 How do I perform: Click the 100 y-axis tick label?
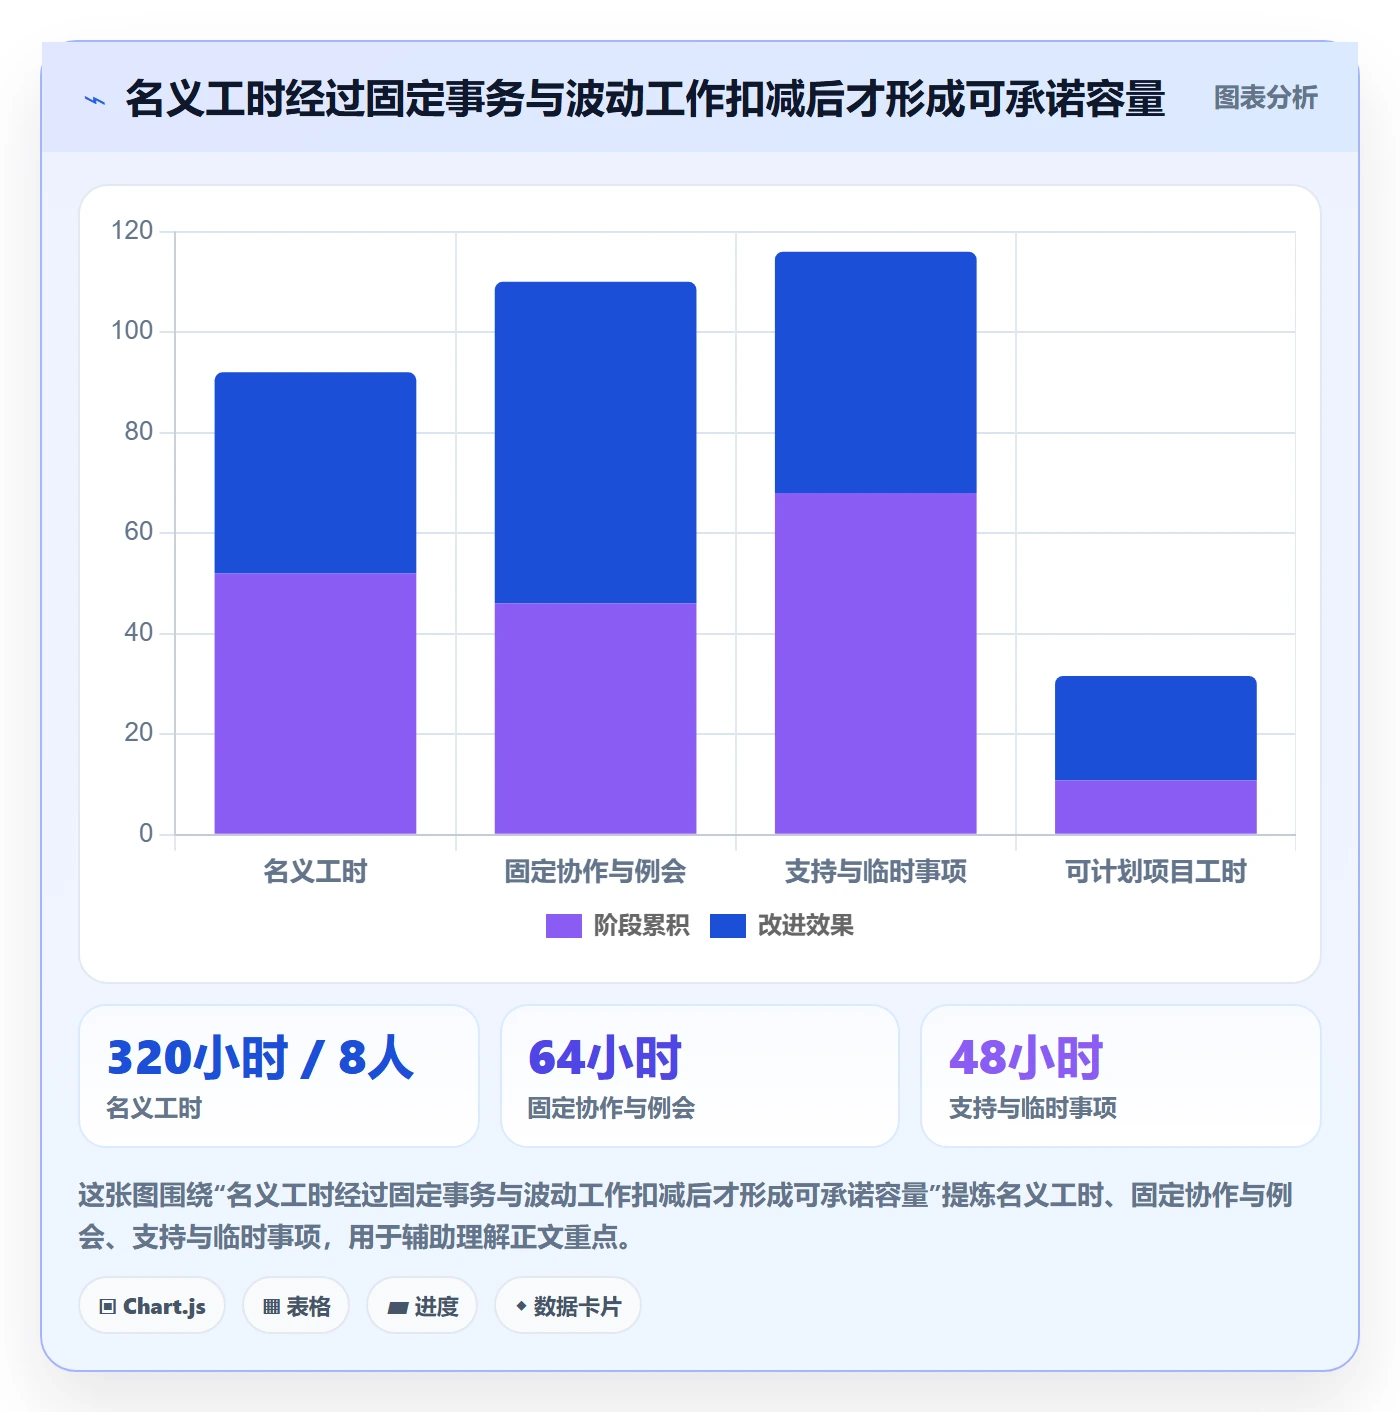pyautogui.click(x=132, y=331)
